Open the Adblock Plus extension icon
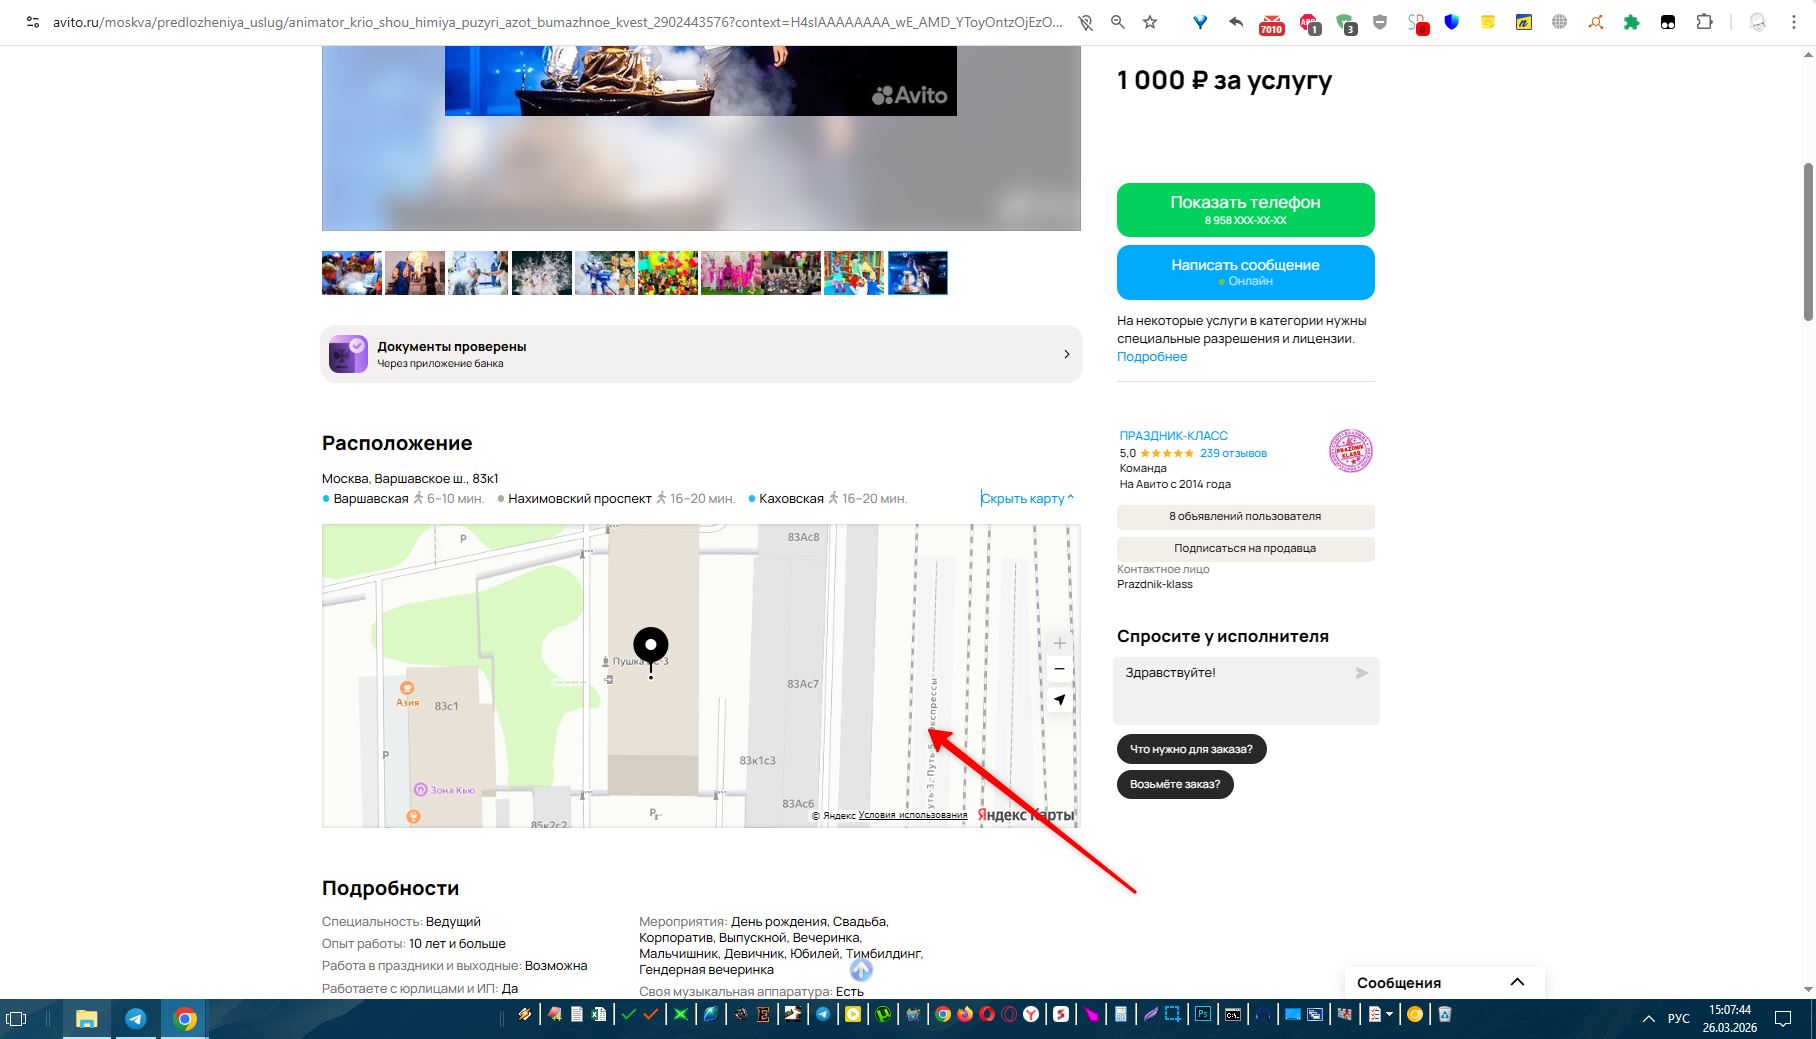Screen dimensions: 1816x1039 1309,24
